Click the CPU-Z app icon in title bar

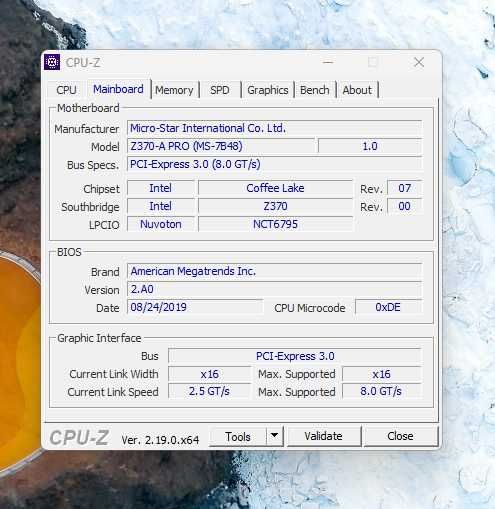tap(52, 62)
